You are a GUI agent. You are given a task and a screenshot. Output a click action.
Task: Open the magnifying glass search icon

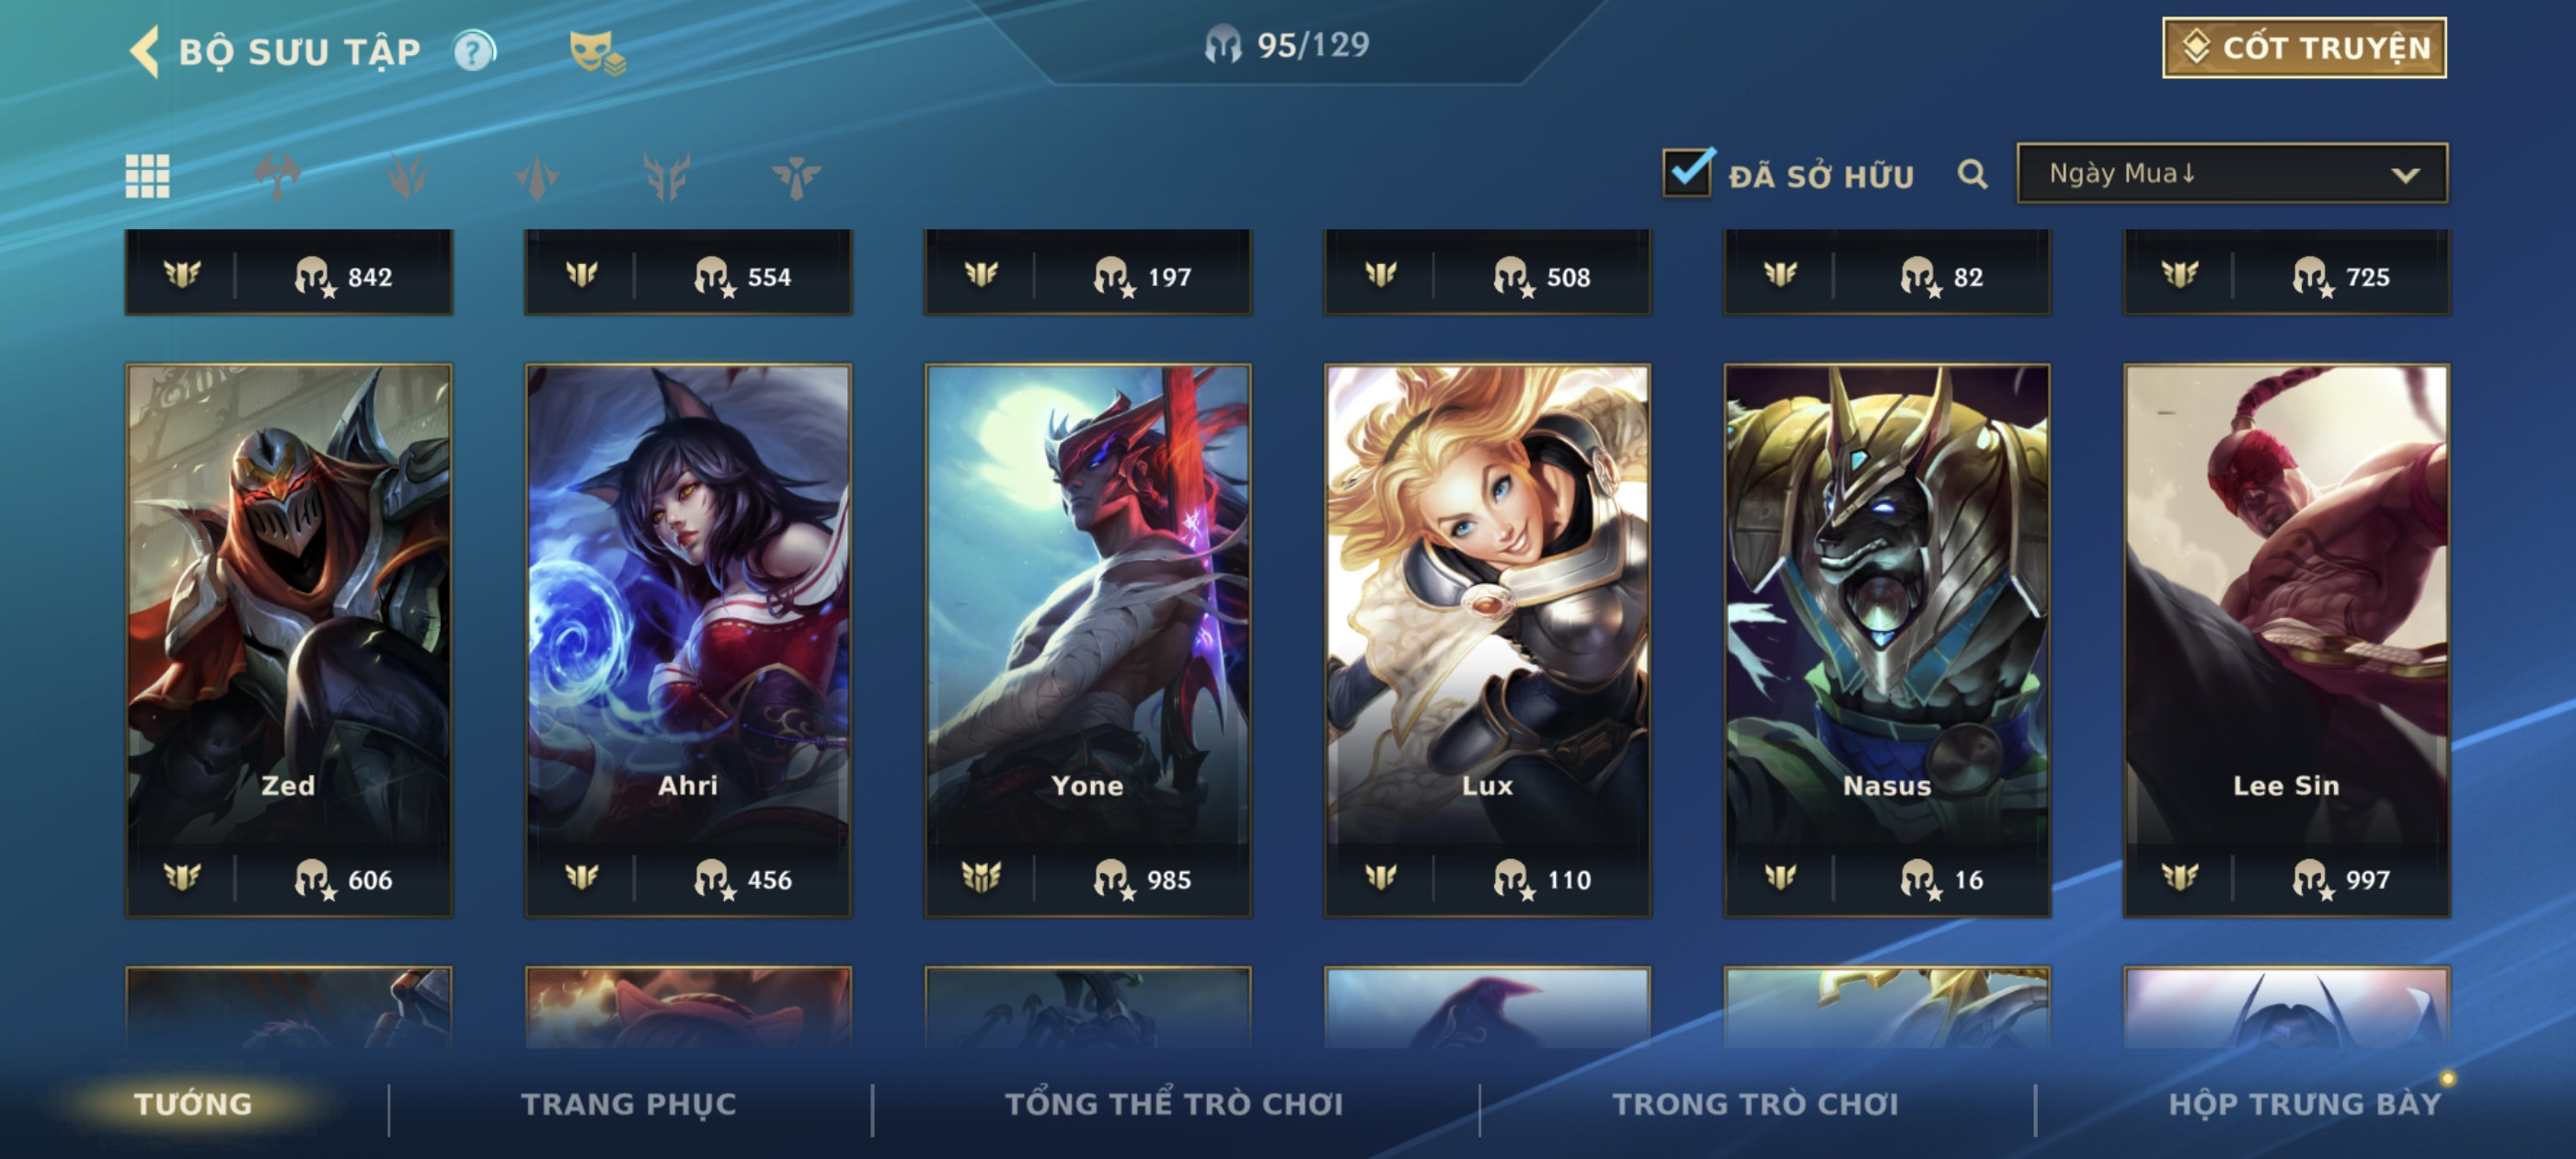click(1972, 175)
